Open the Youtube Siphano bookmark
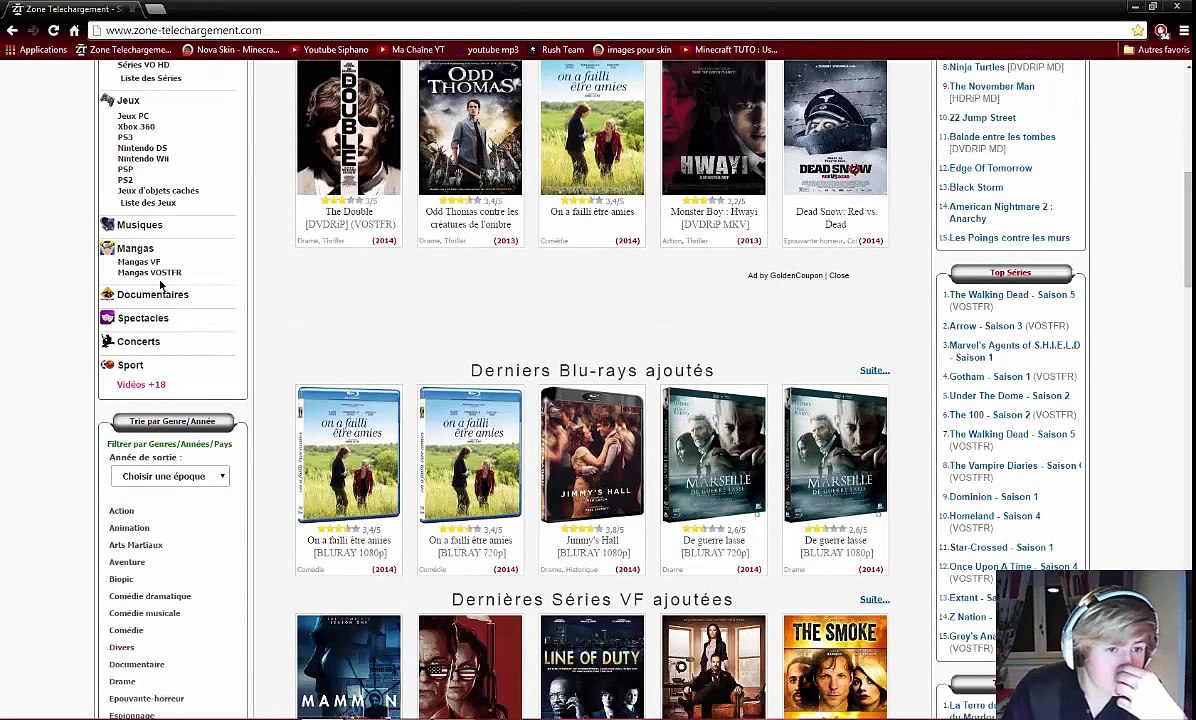 [329, 50]
